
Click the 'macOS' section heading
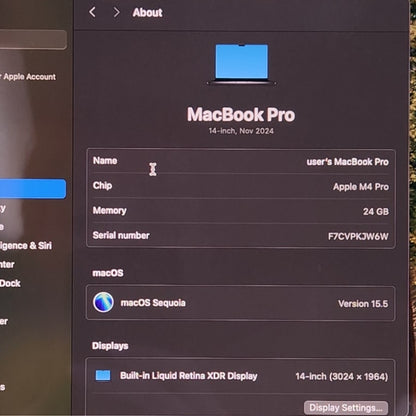point(108,273)
